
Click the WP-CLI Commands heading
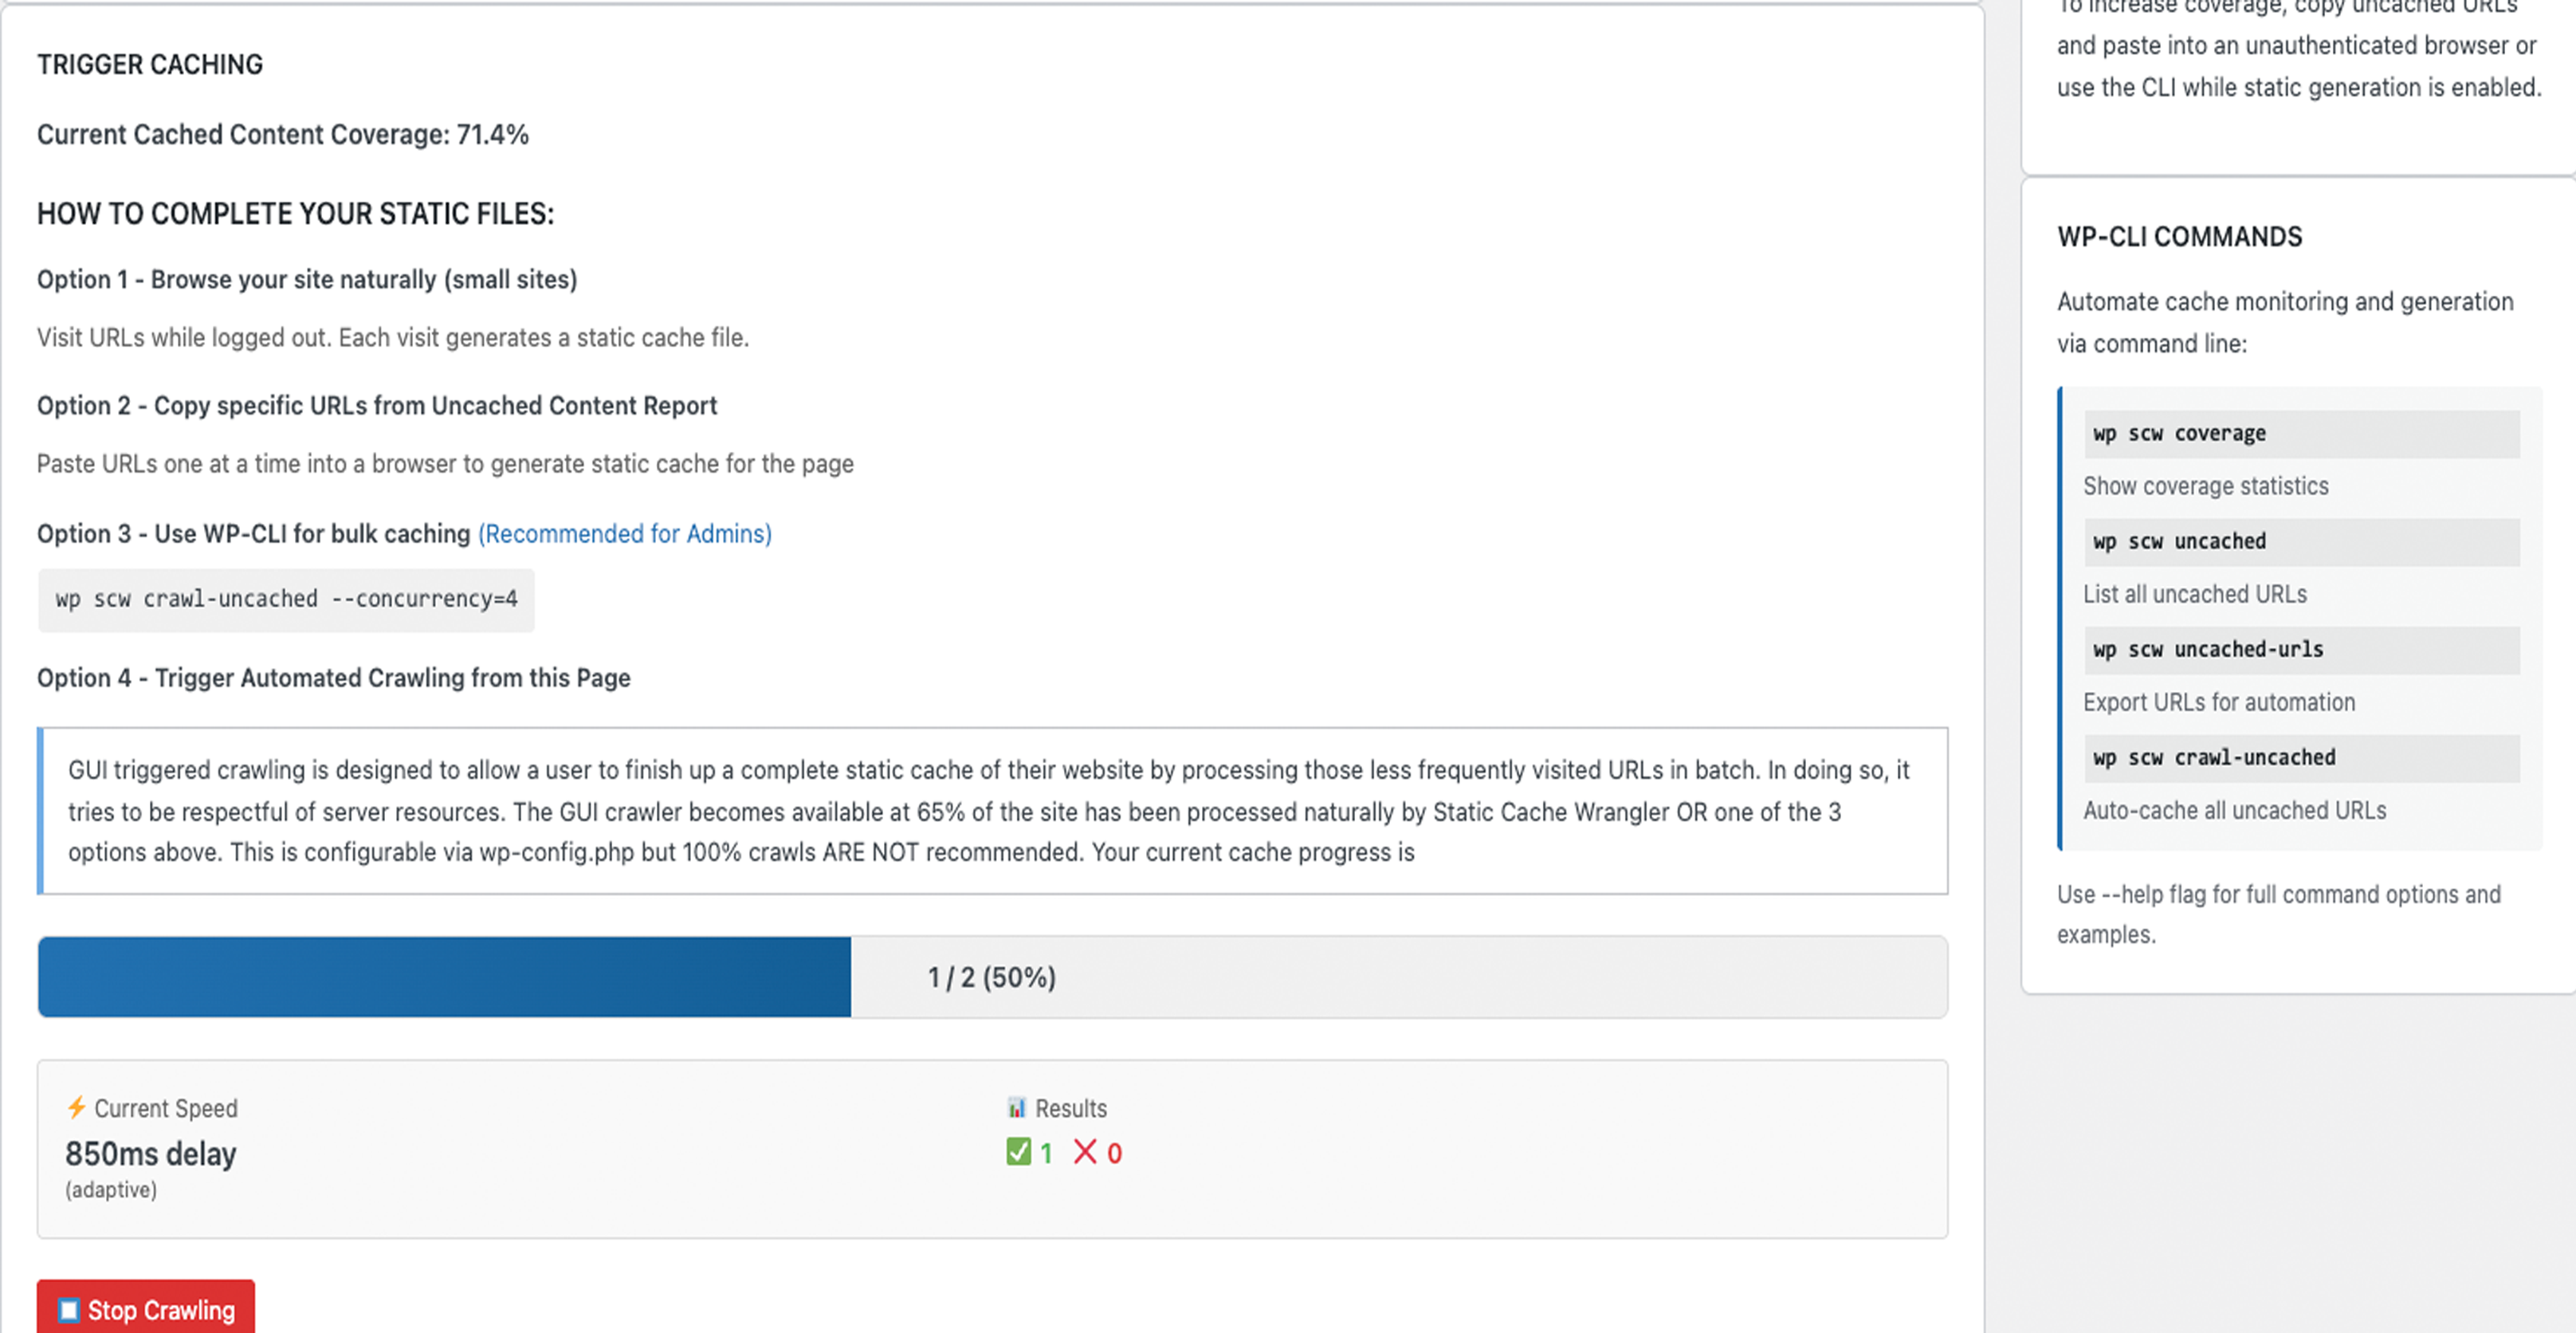[2179, 237]
